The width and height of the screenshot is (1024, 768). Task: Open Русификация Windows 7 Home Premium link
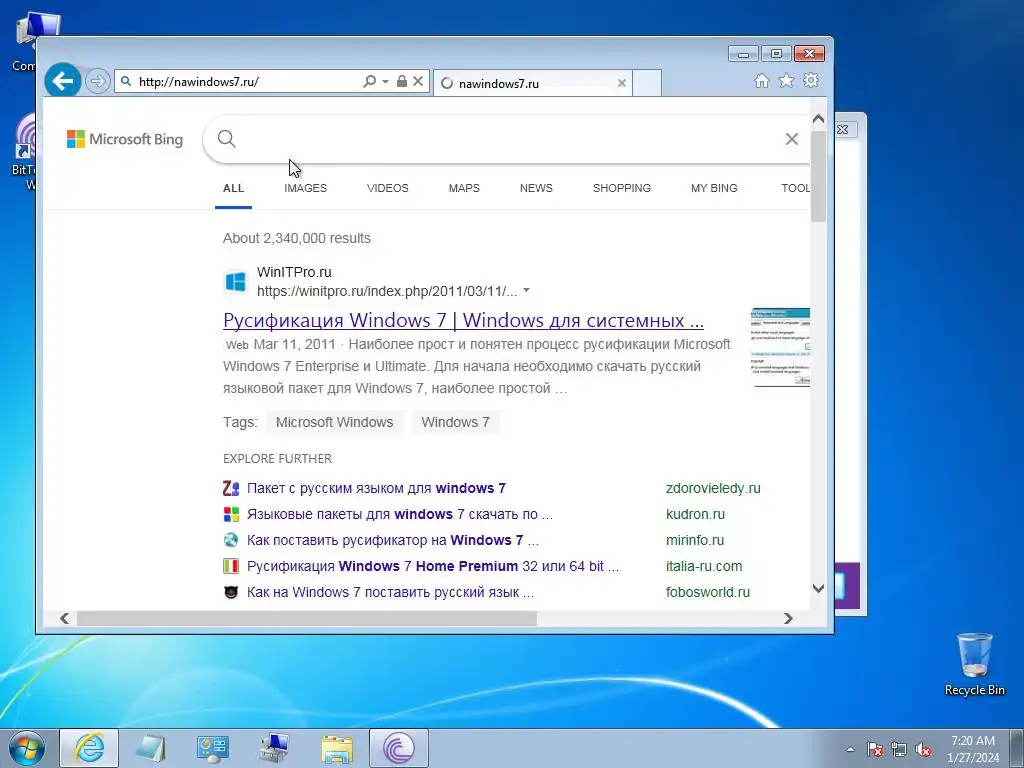coord(433,566)
